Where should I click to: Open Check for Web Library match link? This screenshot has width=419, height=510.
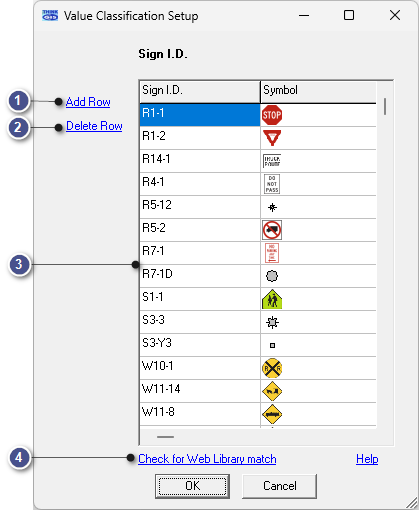(207, 459)
